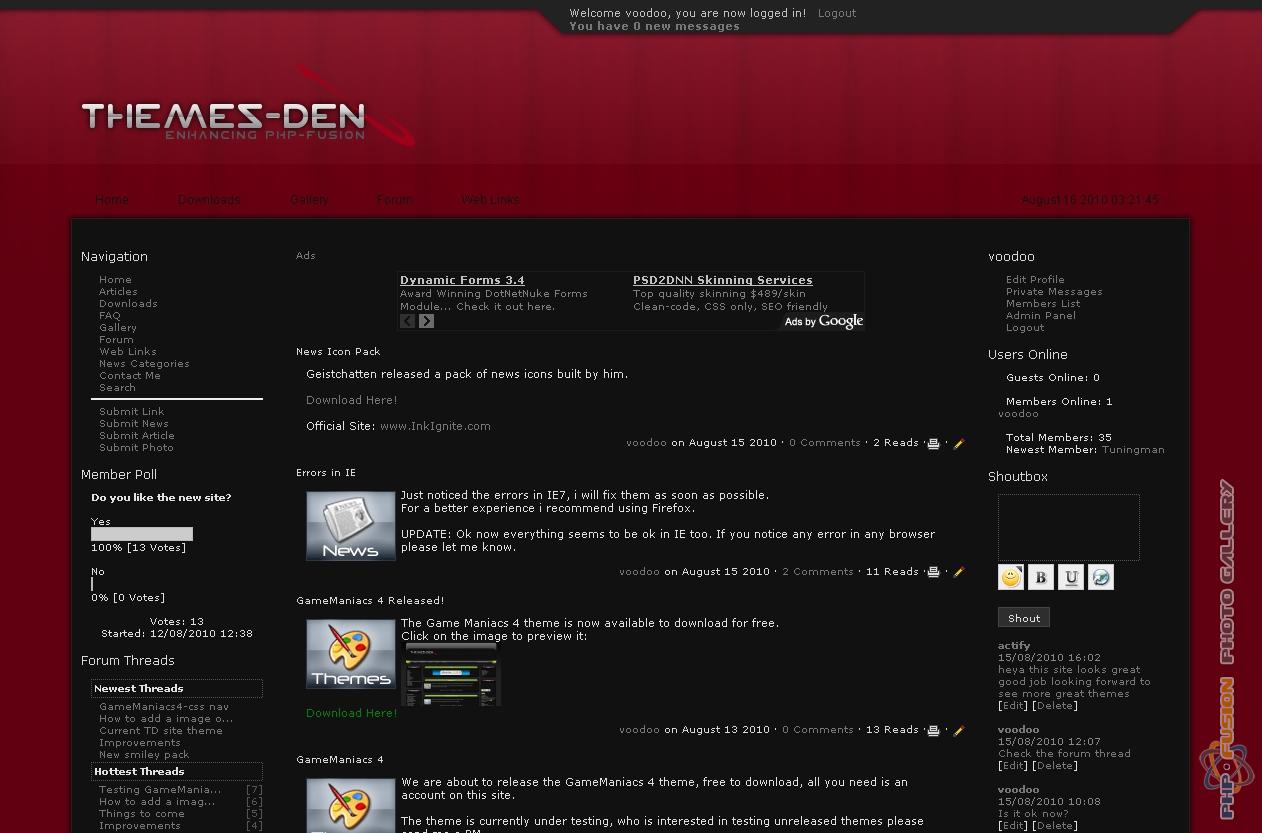Click the News category image in Errors in IE

(351, 526)
